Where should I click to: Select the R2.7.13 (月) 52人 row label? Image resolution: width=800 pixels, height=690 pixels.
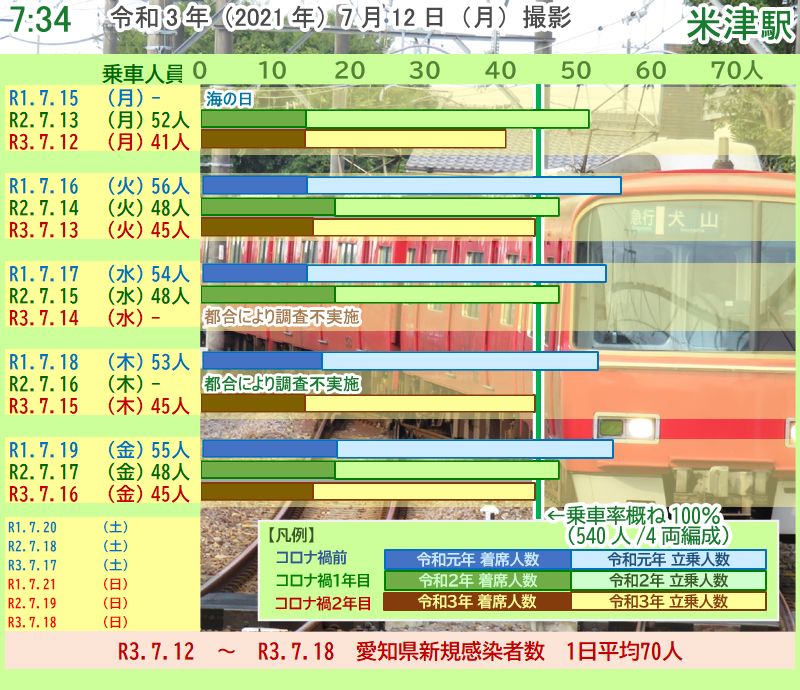pyautogui.click(x=99, y=120)
